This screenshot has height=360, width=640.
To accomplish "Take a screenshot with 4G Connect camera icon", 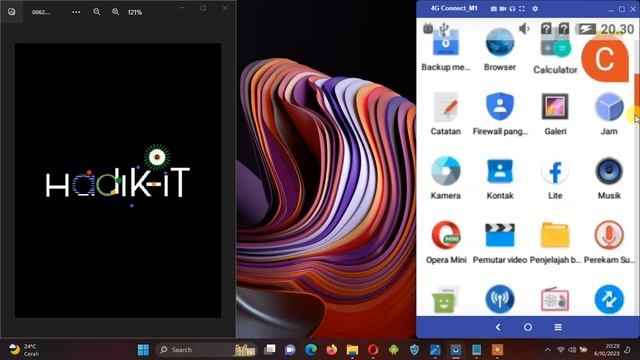I will (493, 9).
